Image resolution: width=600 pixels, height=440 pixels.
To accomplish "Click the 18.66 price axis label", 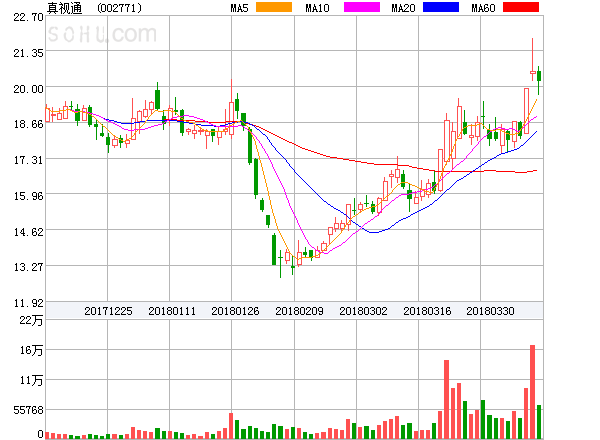I will (x=28, y=124).
